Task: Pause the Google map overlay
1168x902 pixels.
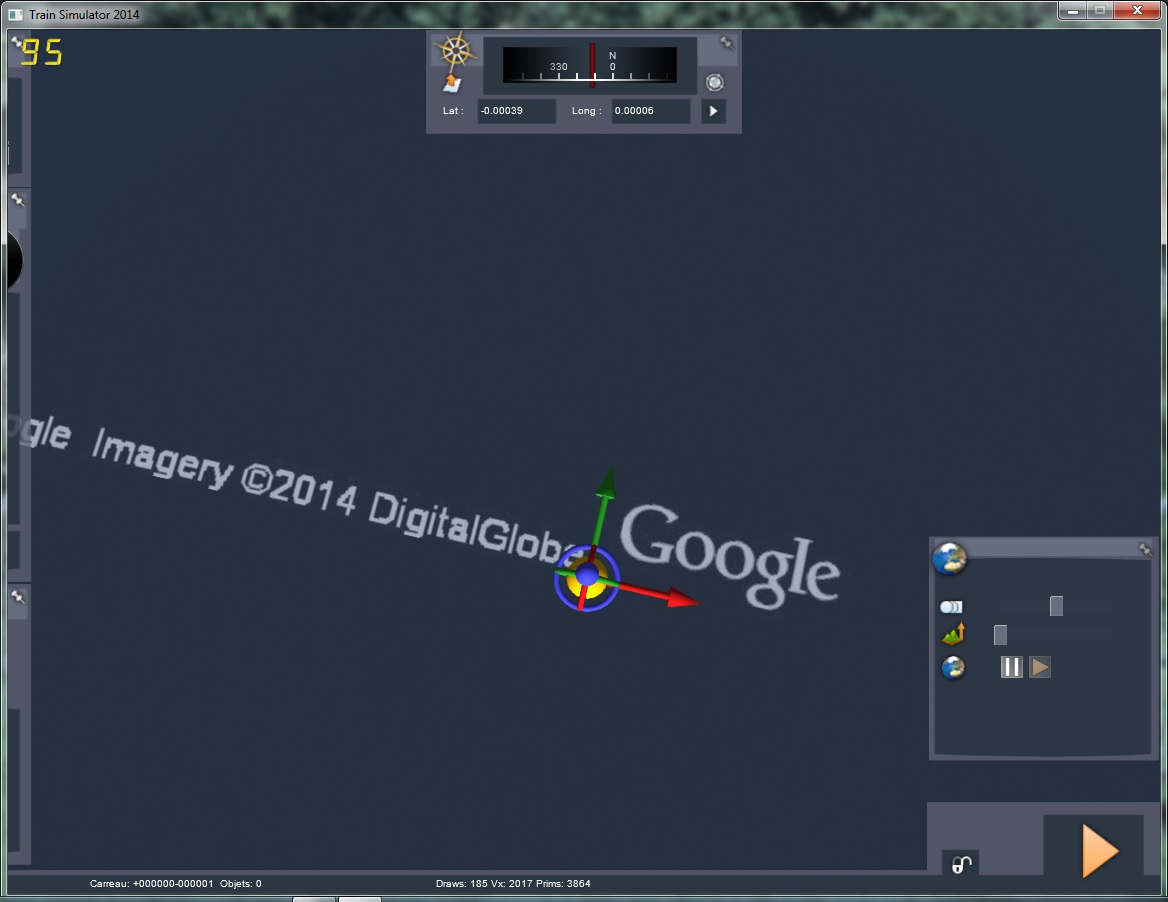Action: coord(1011,667)
